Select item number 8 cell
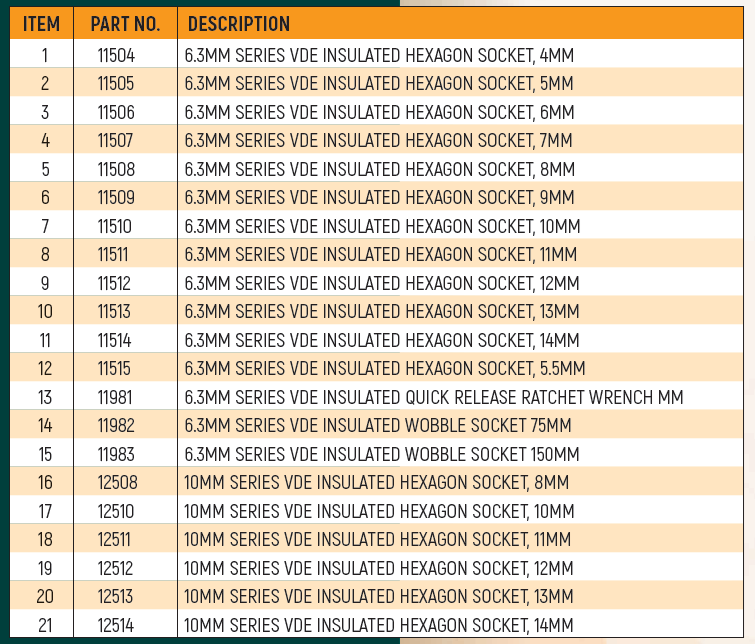Screen dimensions: 755x644 point(45,255)
